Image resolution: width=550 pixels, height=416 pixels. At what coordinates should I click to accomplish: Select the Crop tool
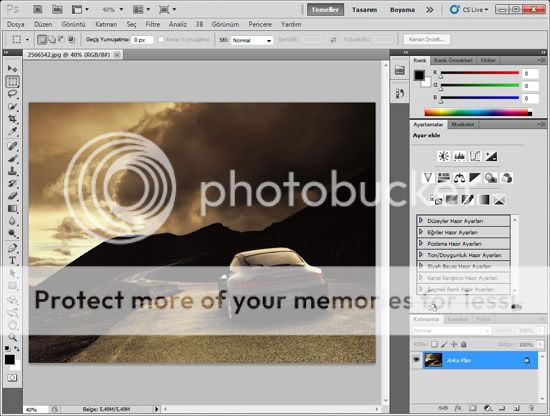pos(12,119)
